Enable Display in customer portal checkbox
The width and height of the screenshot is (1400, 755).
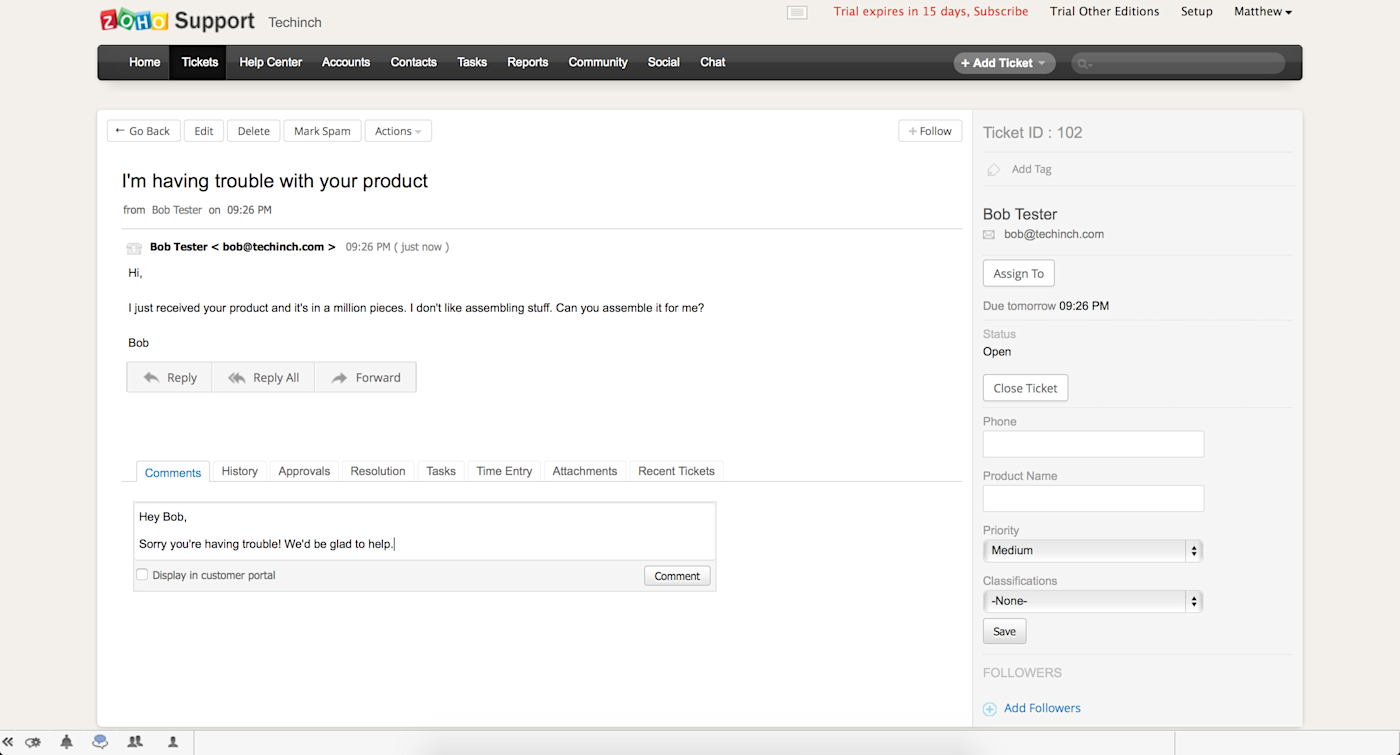pos(142,574)
